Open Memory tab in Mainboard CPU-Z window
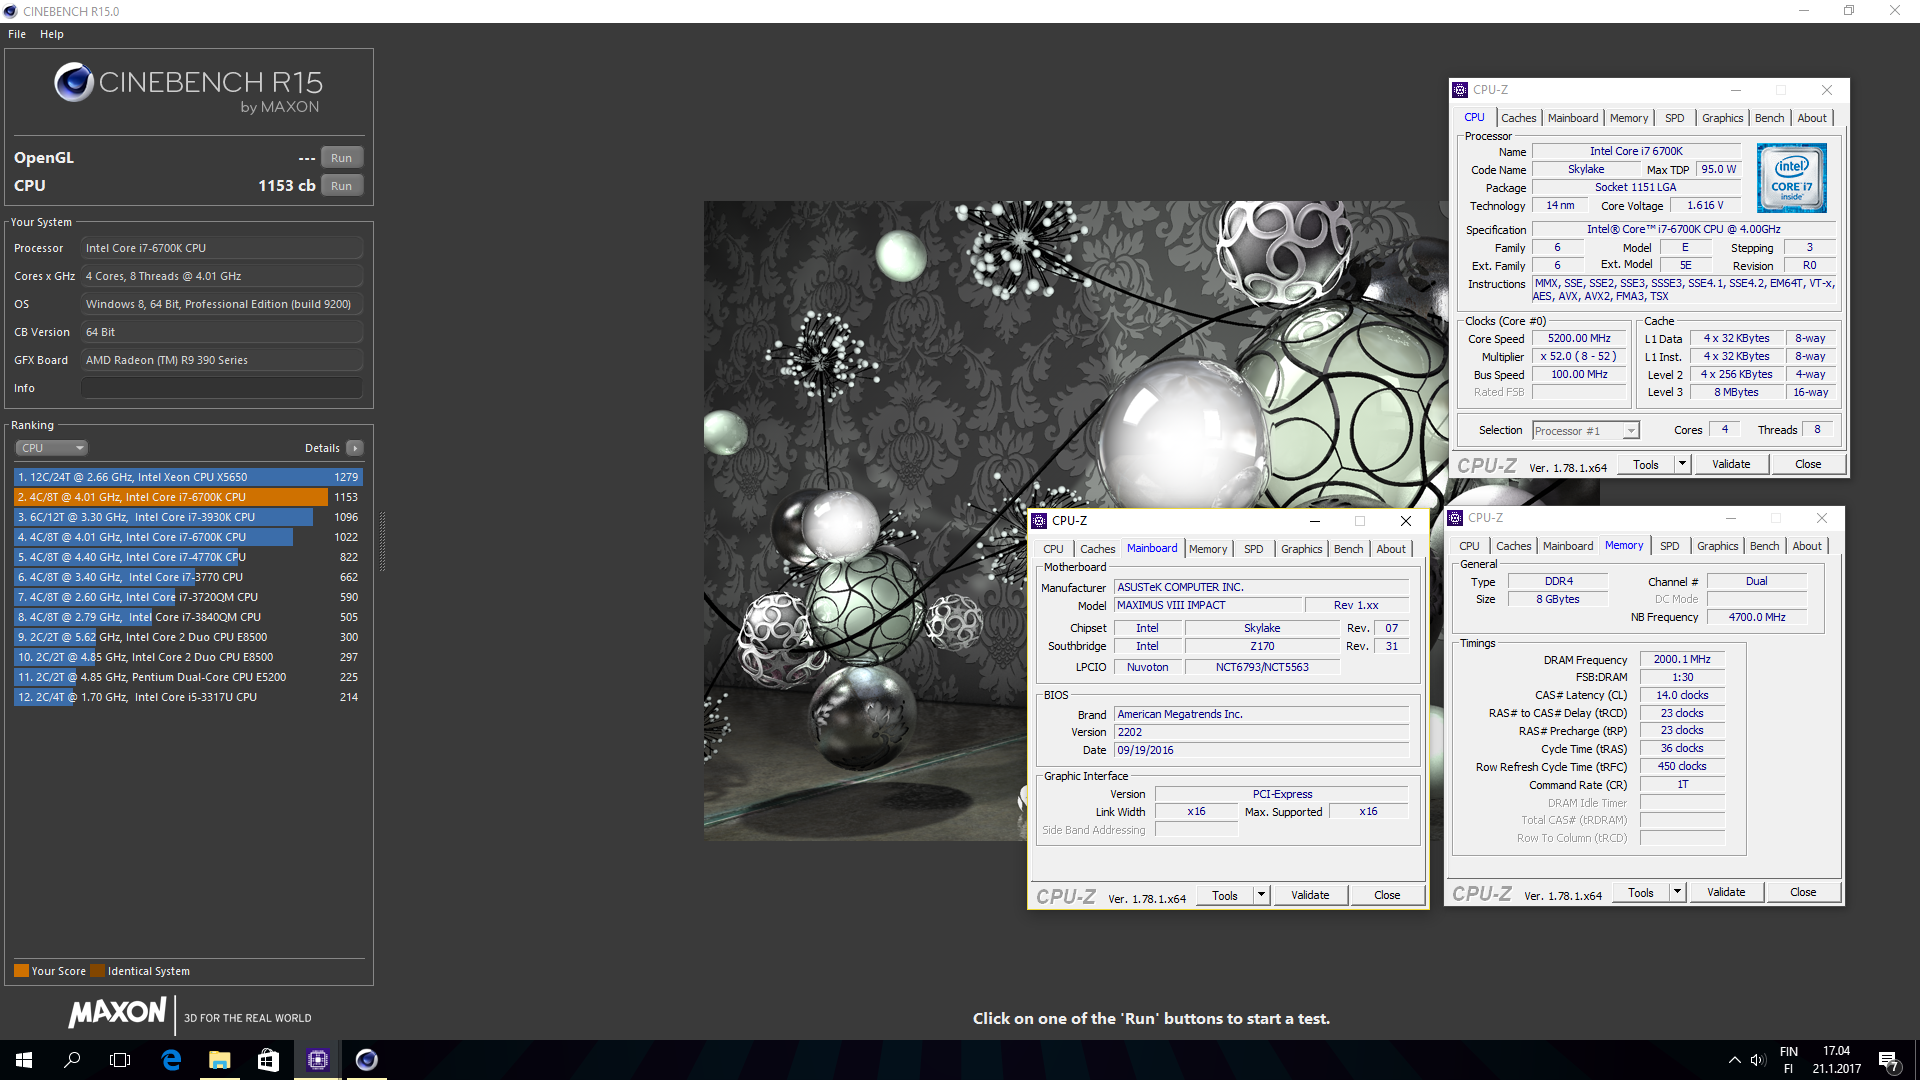1920x1080 pixels. (1207, 549)
